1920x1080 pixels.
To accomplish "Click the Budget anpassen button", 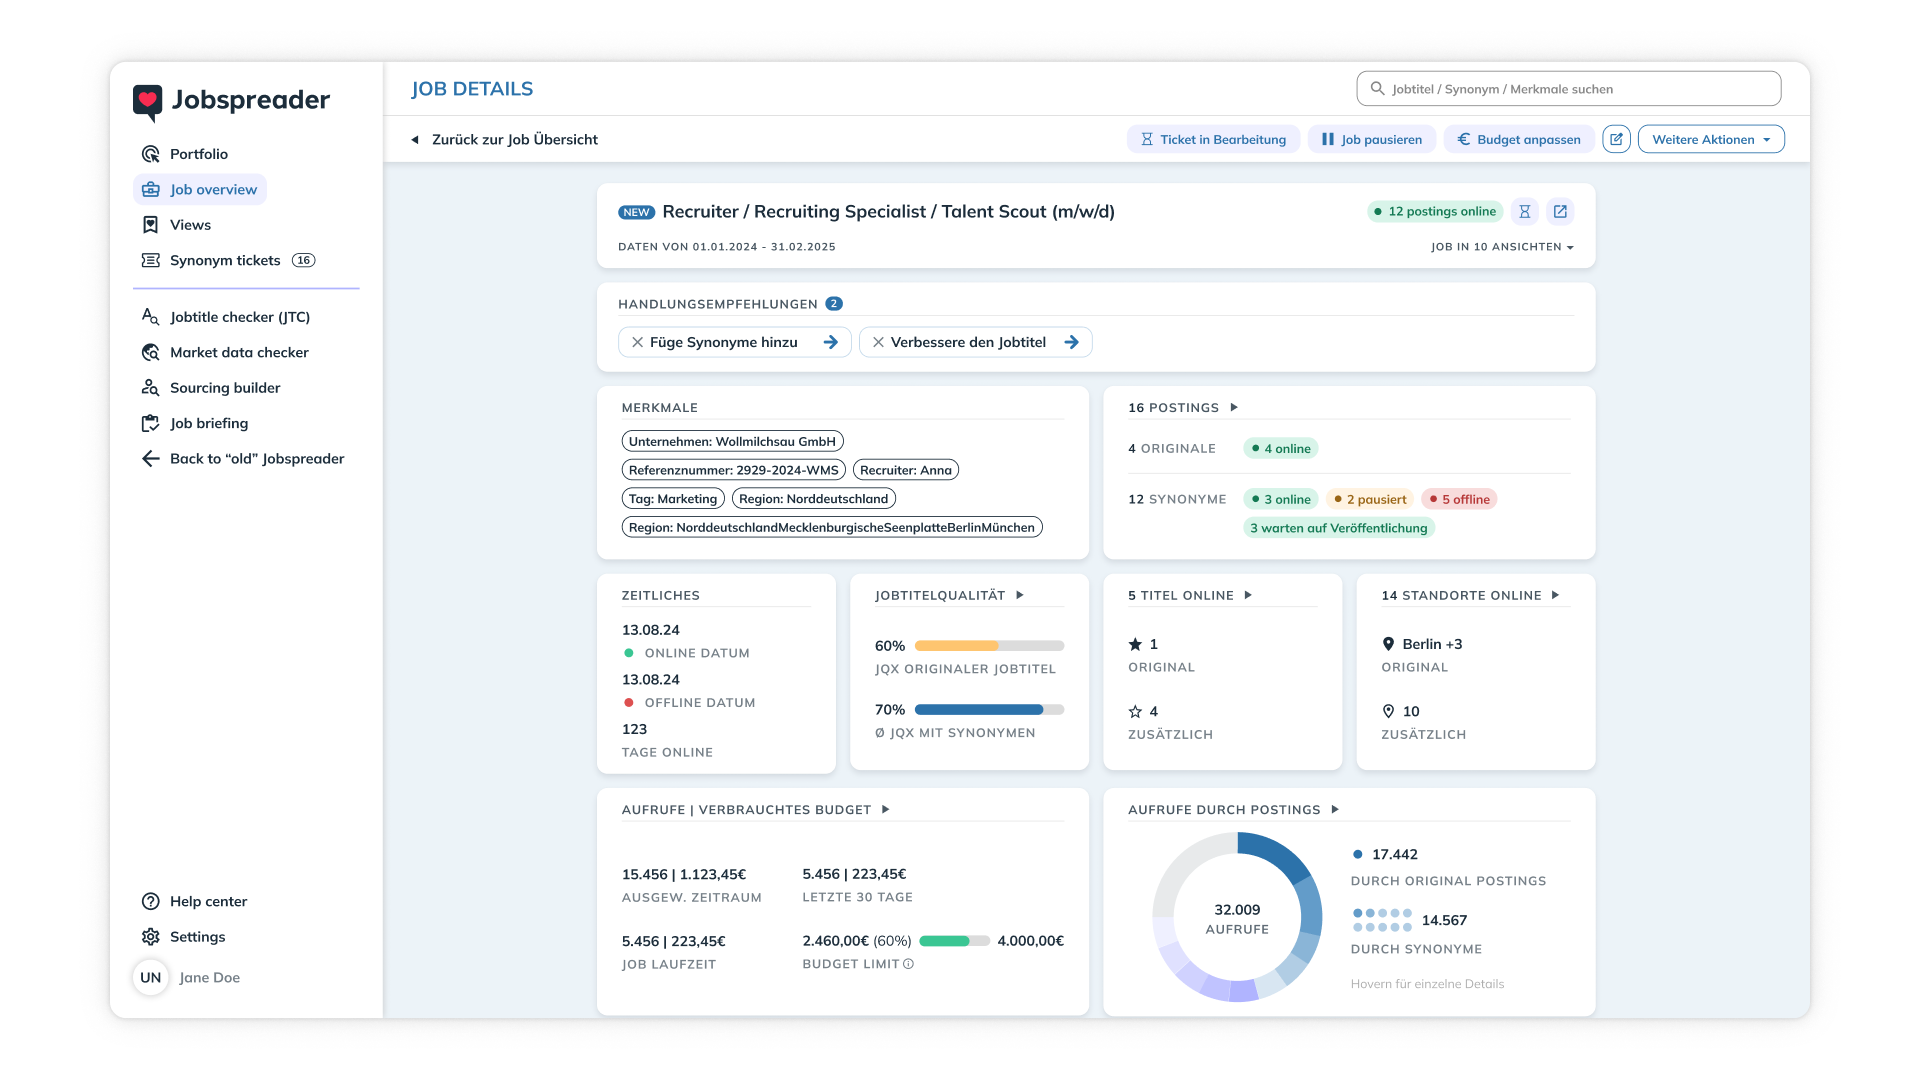I will coord(1518,139).
